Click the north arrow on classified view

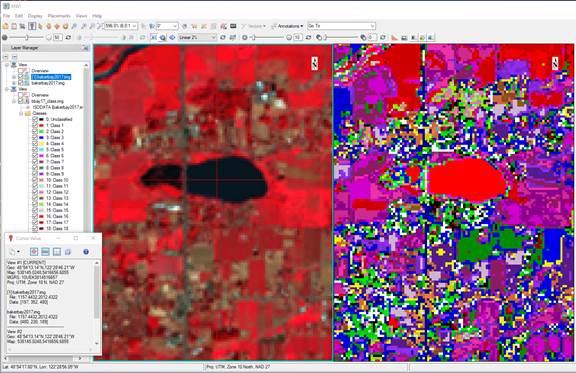tap(555, 64)
